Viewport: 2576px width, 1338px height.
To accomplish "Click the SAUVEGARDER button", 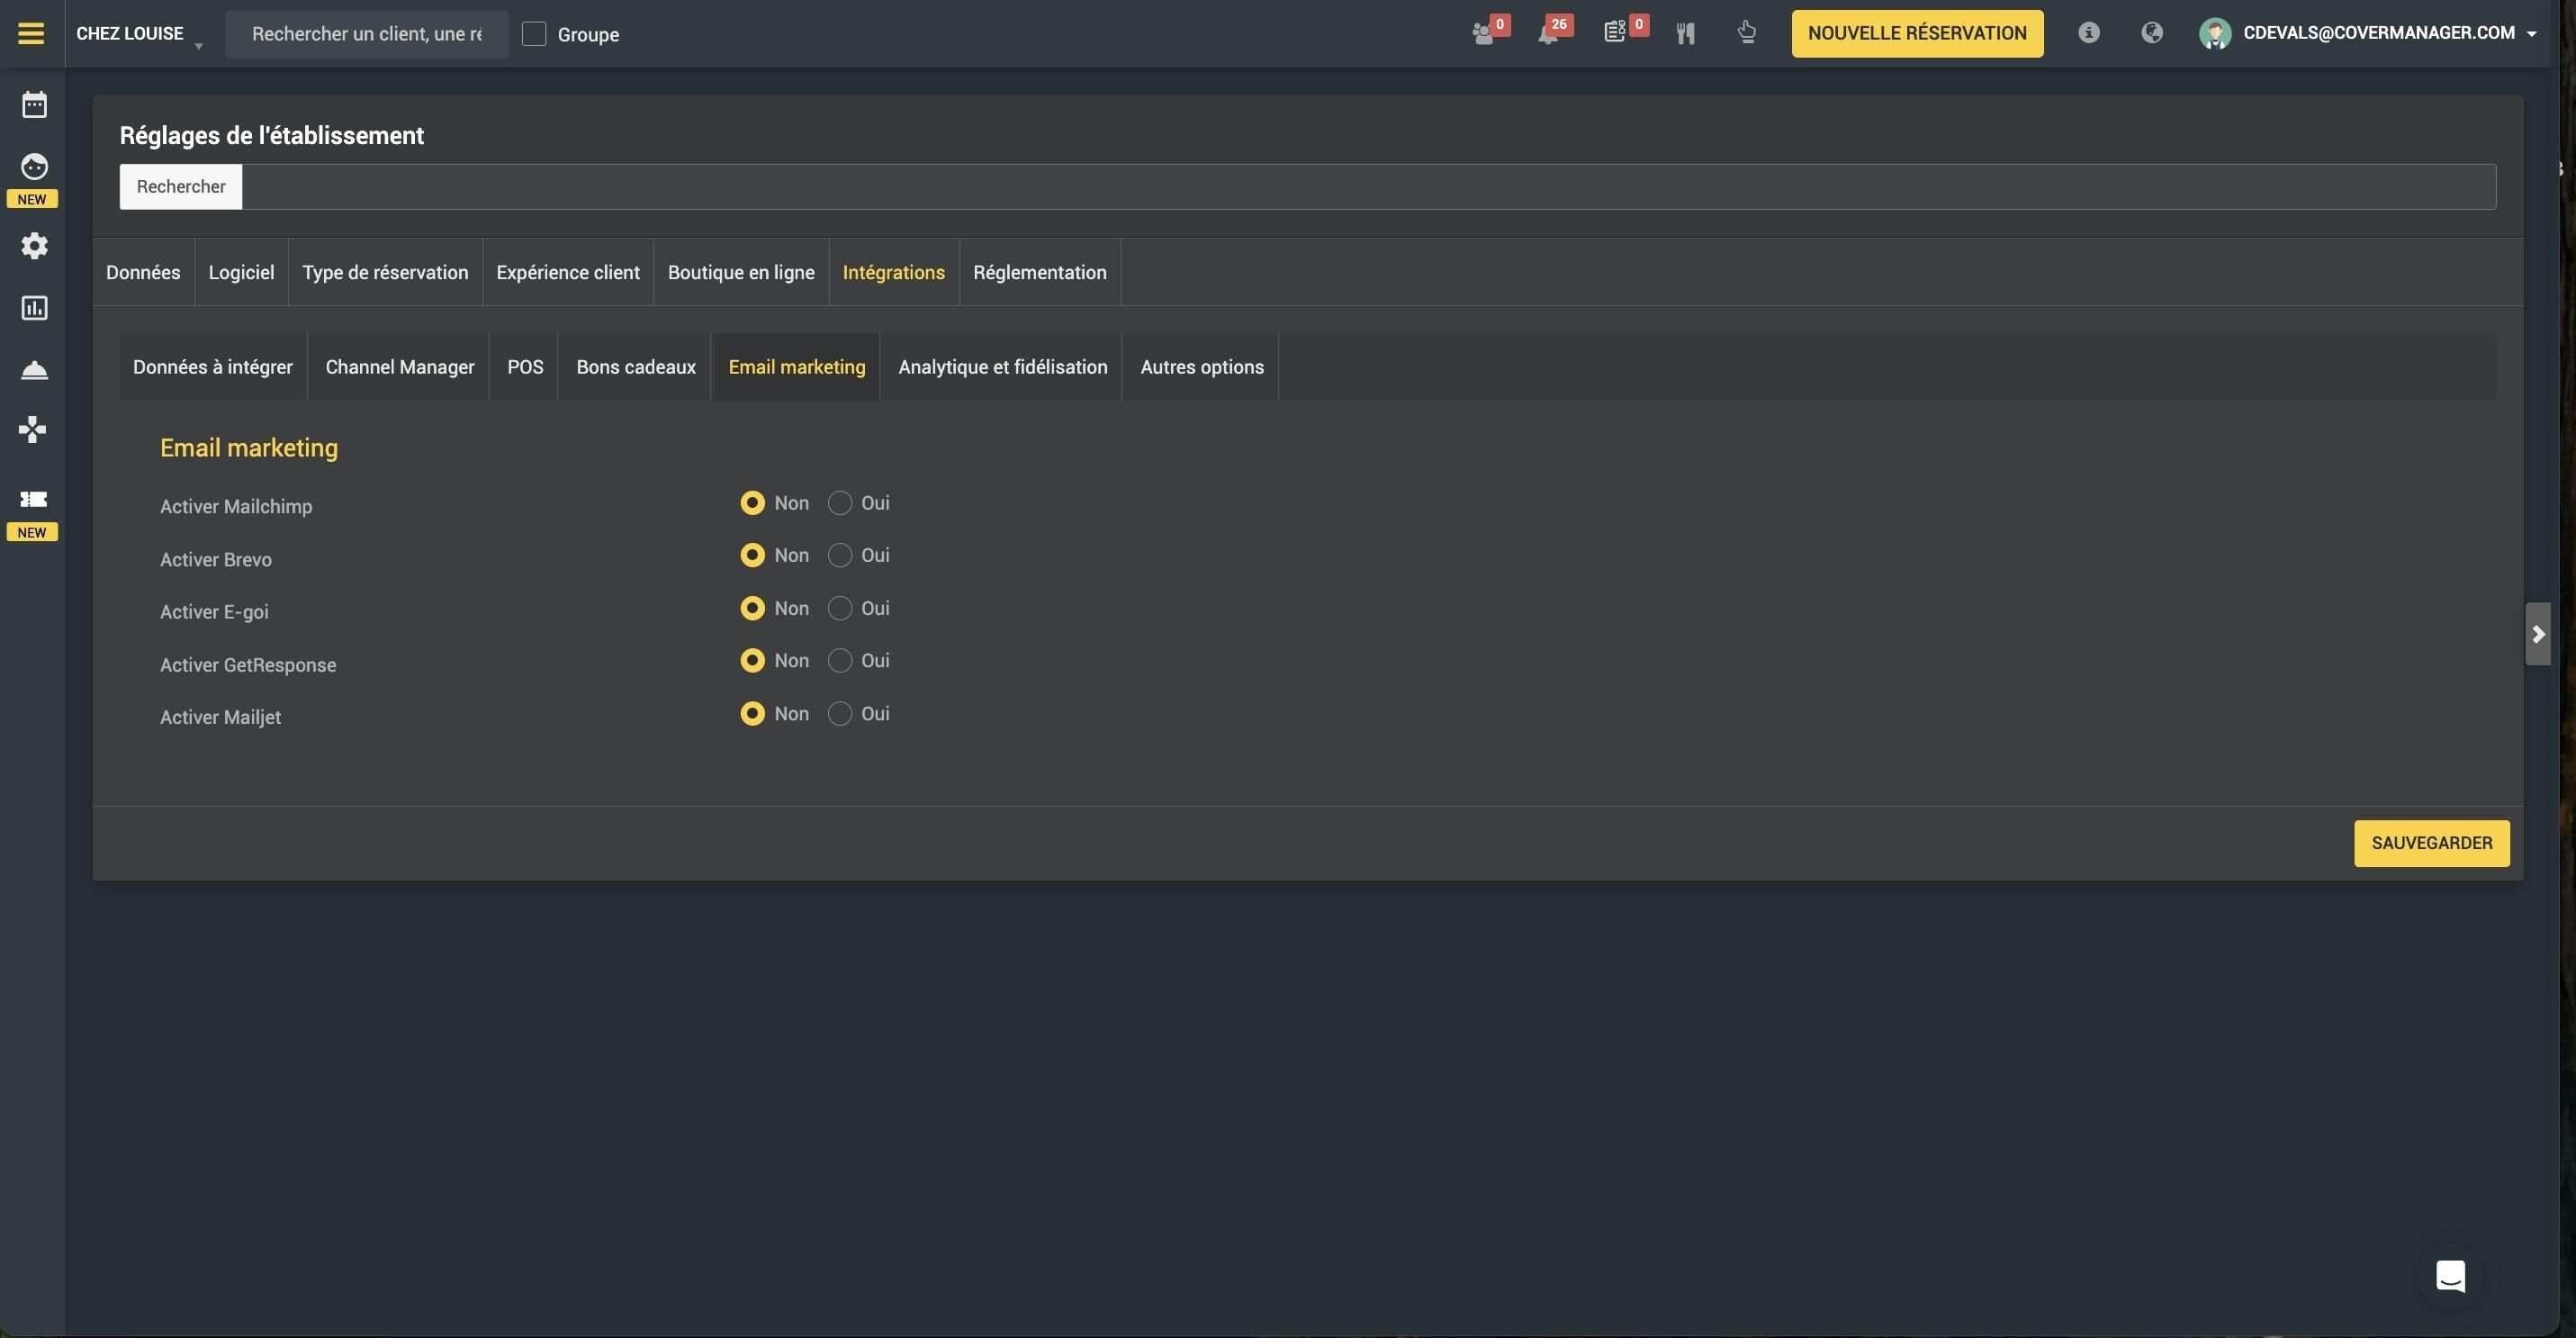I will (2431, 843).
